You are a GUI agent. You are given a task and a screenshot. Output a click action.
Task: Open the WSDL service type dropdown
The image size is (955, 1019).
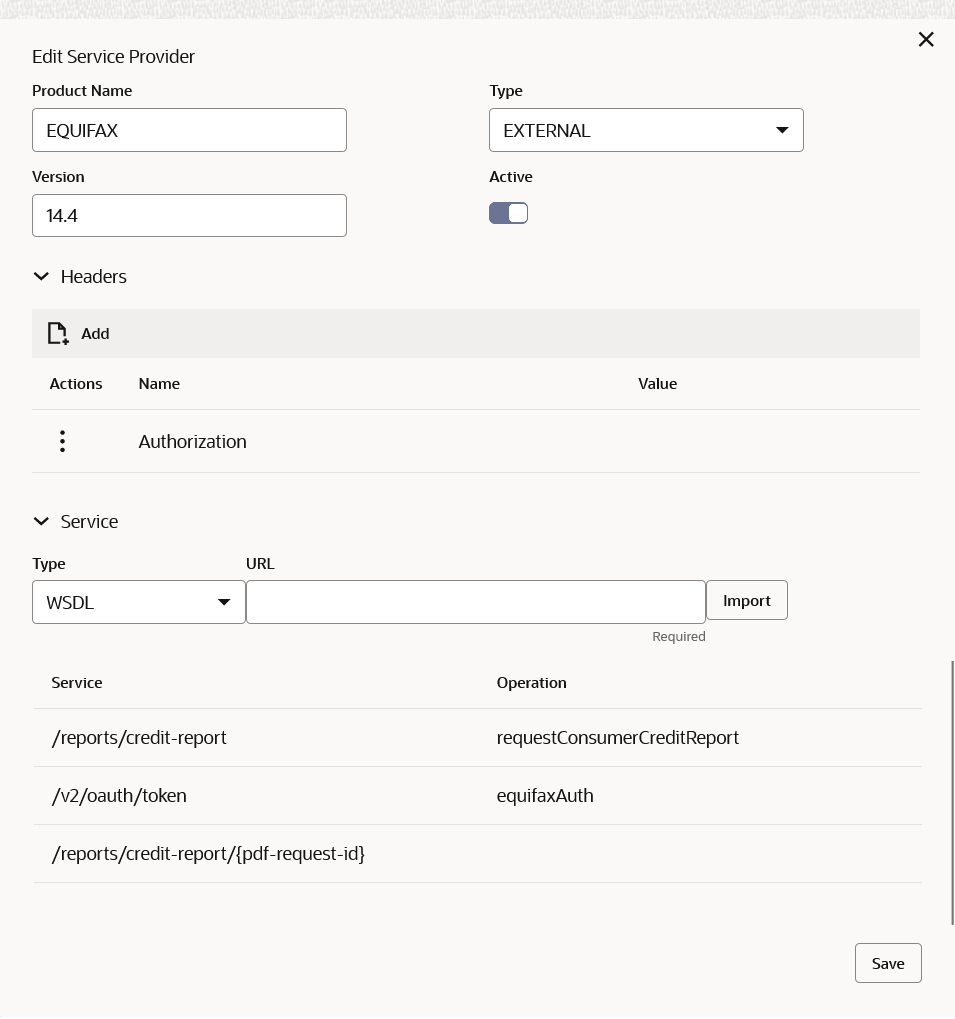(139, 602)
